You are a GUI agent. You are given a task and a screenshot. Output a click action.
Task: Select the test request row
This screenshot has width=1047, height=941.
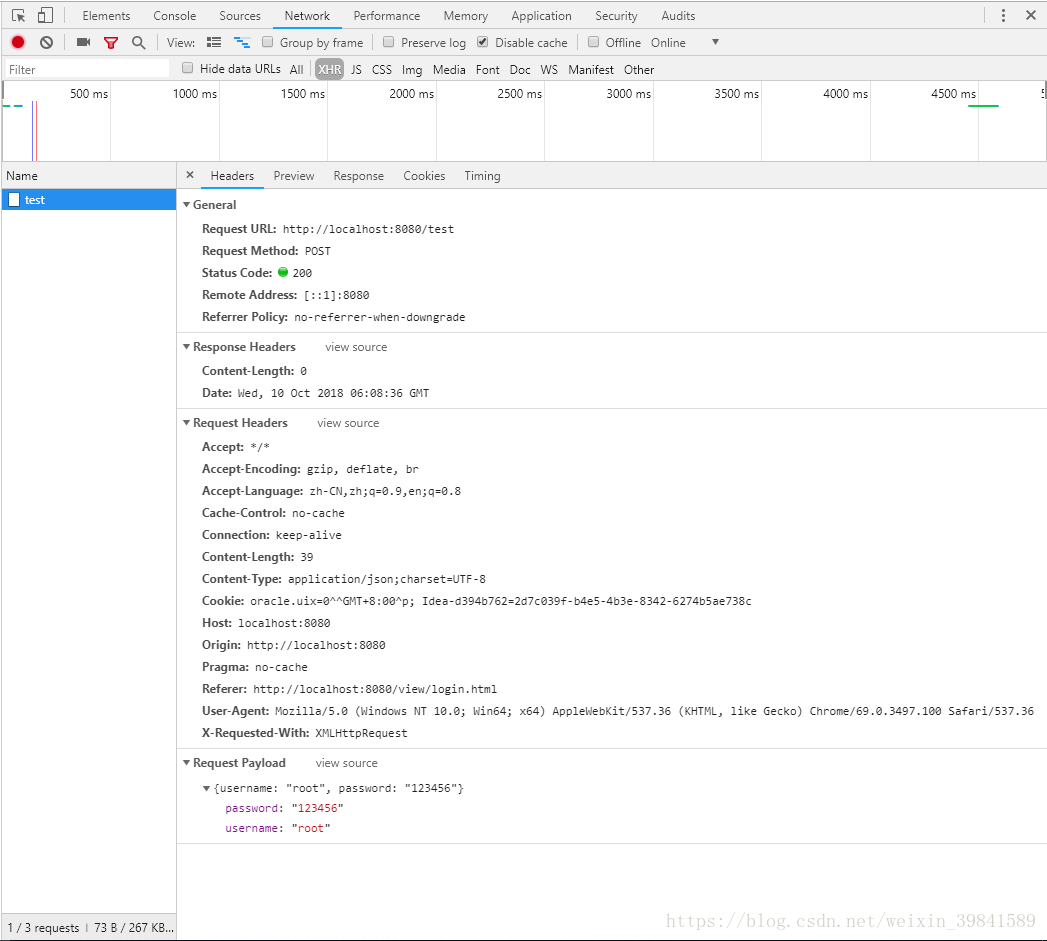point(89,199)
